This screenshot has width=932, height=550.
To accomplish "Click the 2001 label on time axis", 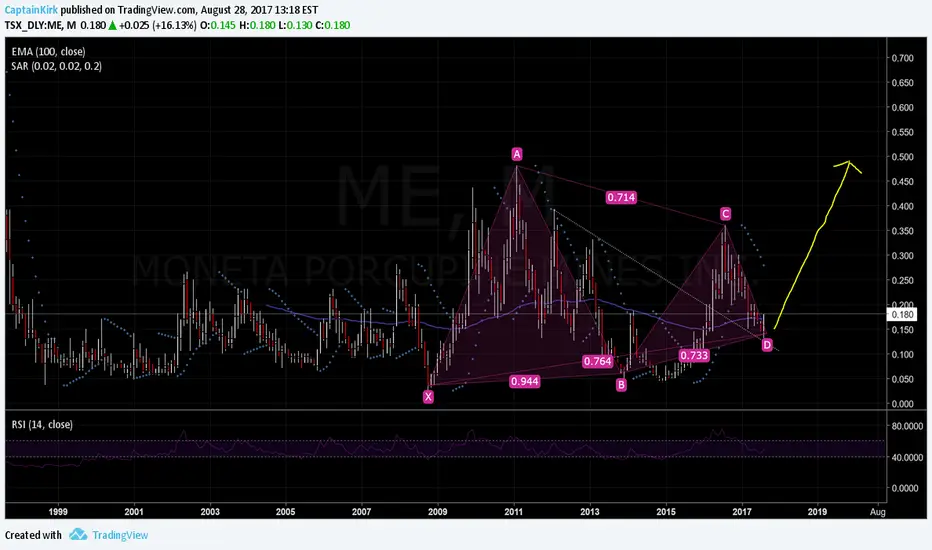I will coord(134,511).
